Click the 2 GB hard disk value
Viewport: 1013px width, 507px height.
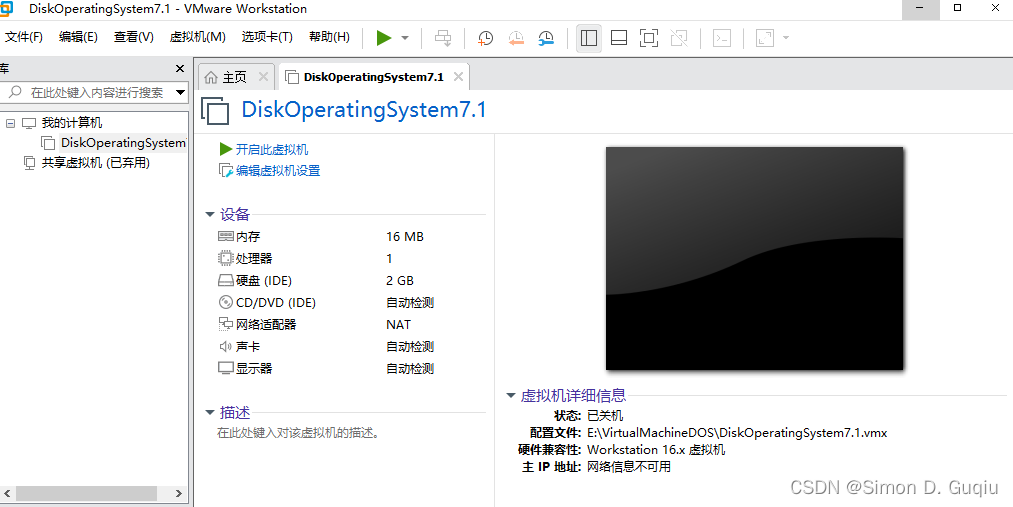[x=400, y=280]
